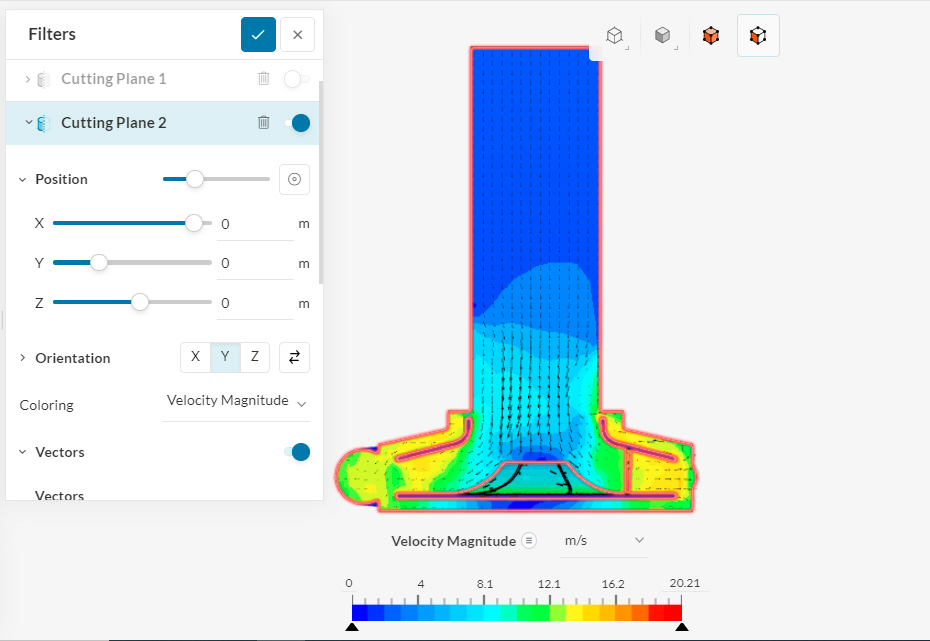Select the Z orientation axis button
930x641 pixels.
pyautogui.click(x=253, y=356)
